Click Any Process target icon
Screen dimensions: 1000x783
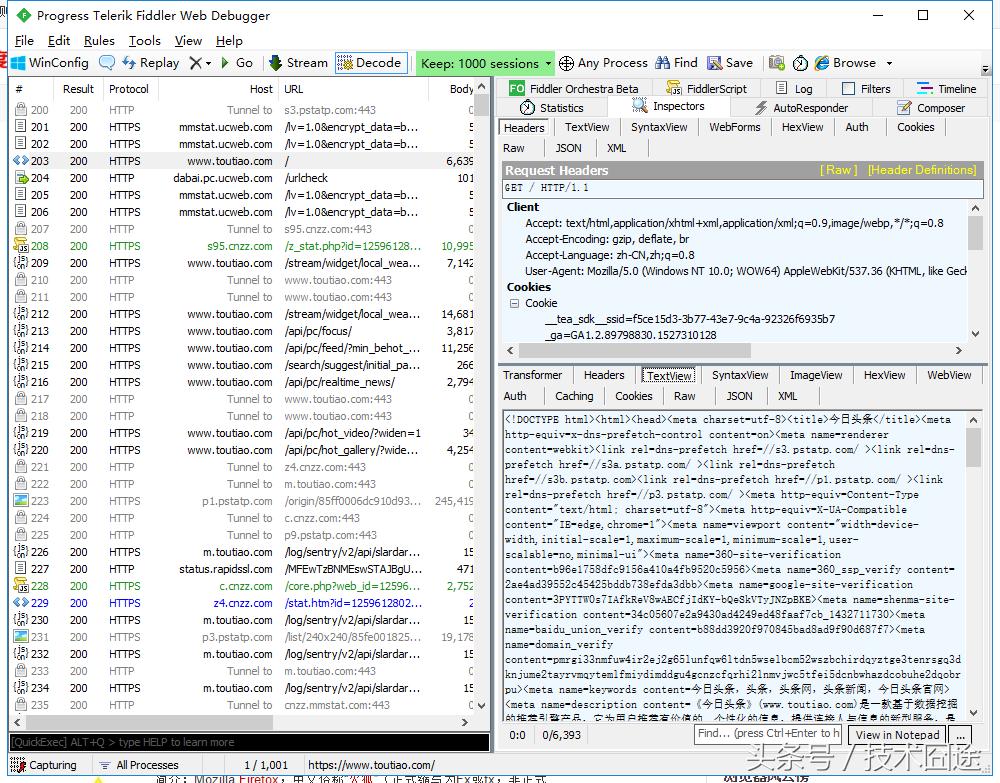566,63
